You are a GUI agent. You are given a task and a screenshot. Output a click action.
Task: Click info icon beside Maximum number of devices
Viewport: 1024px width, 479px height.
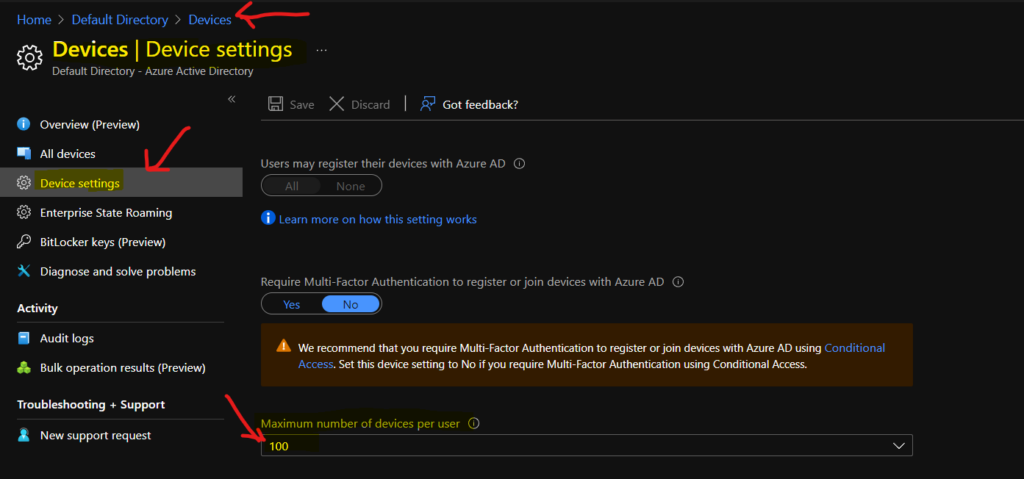click(x=474, y=423)
